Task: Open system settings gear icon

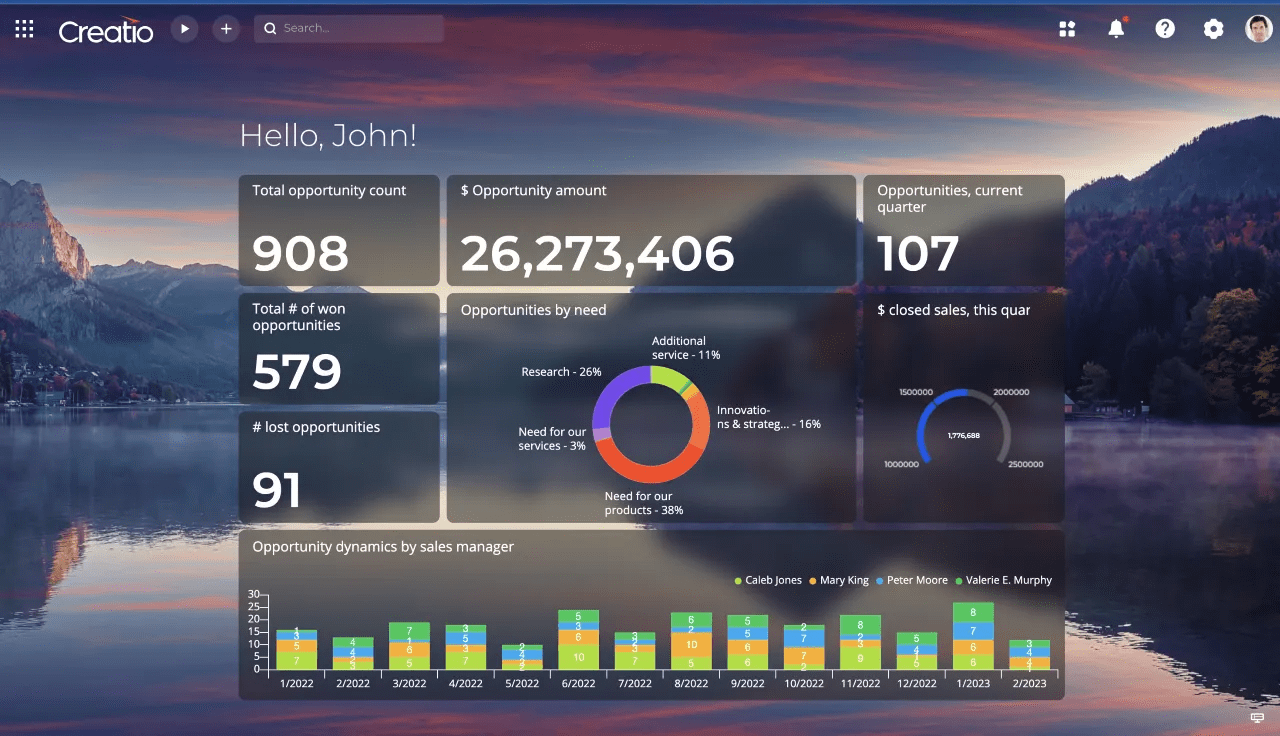Action: (1213, 29)
